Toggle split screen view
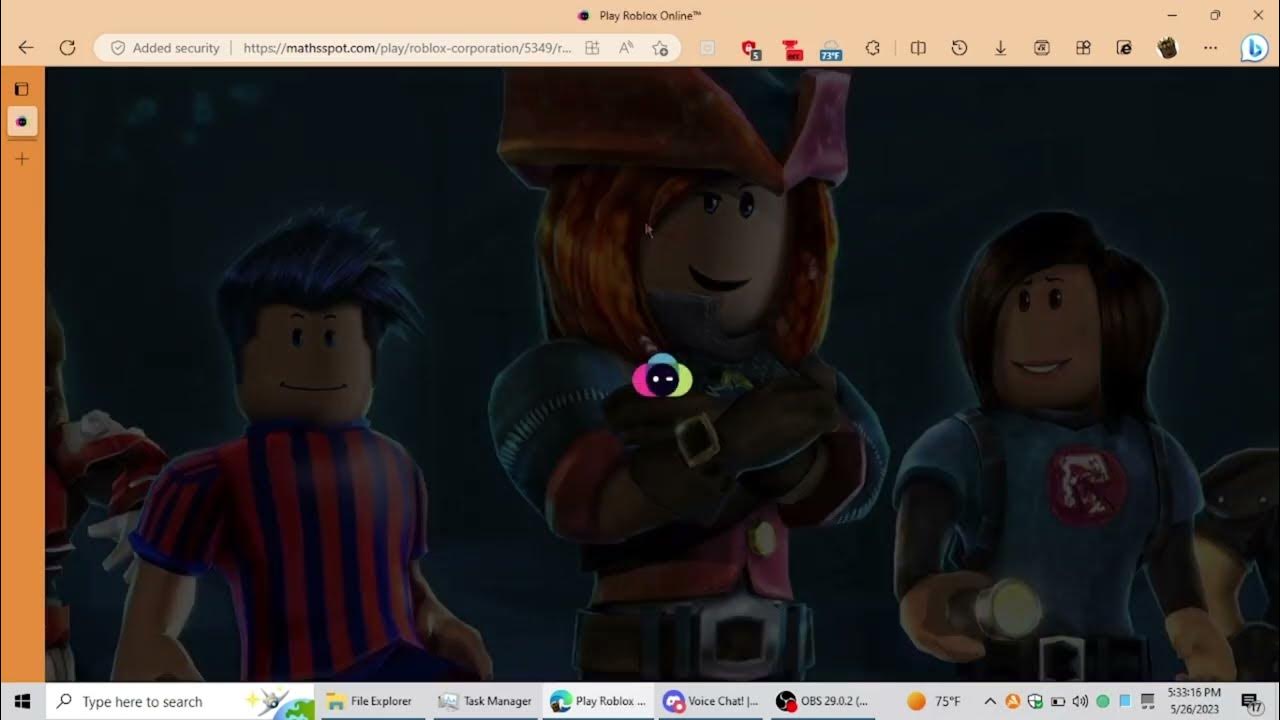This screenshot has height=720, width=1280. tap(918, 47)
